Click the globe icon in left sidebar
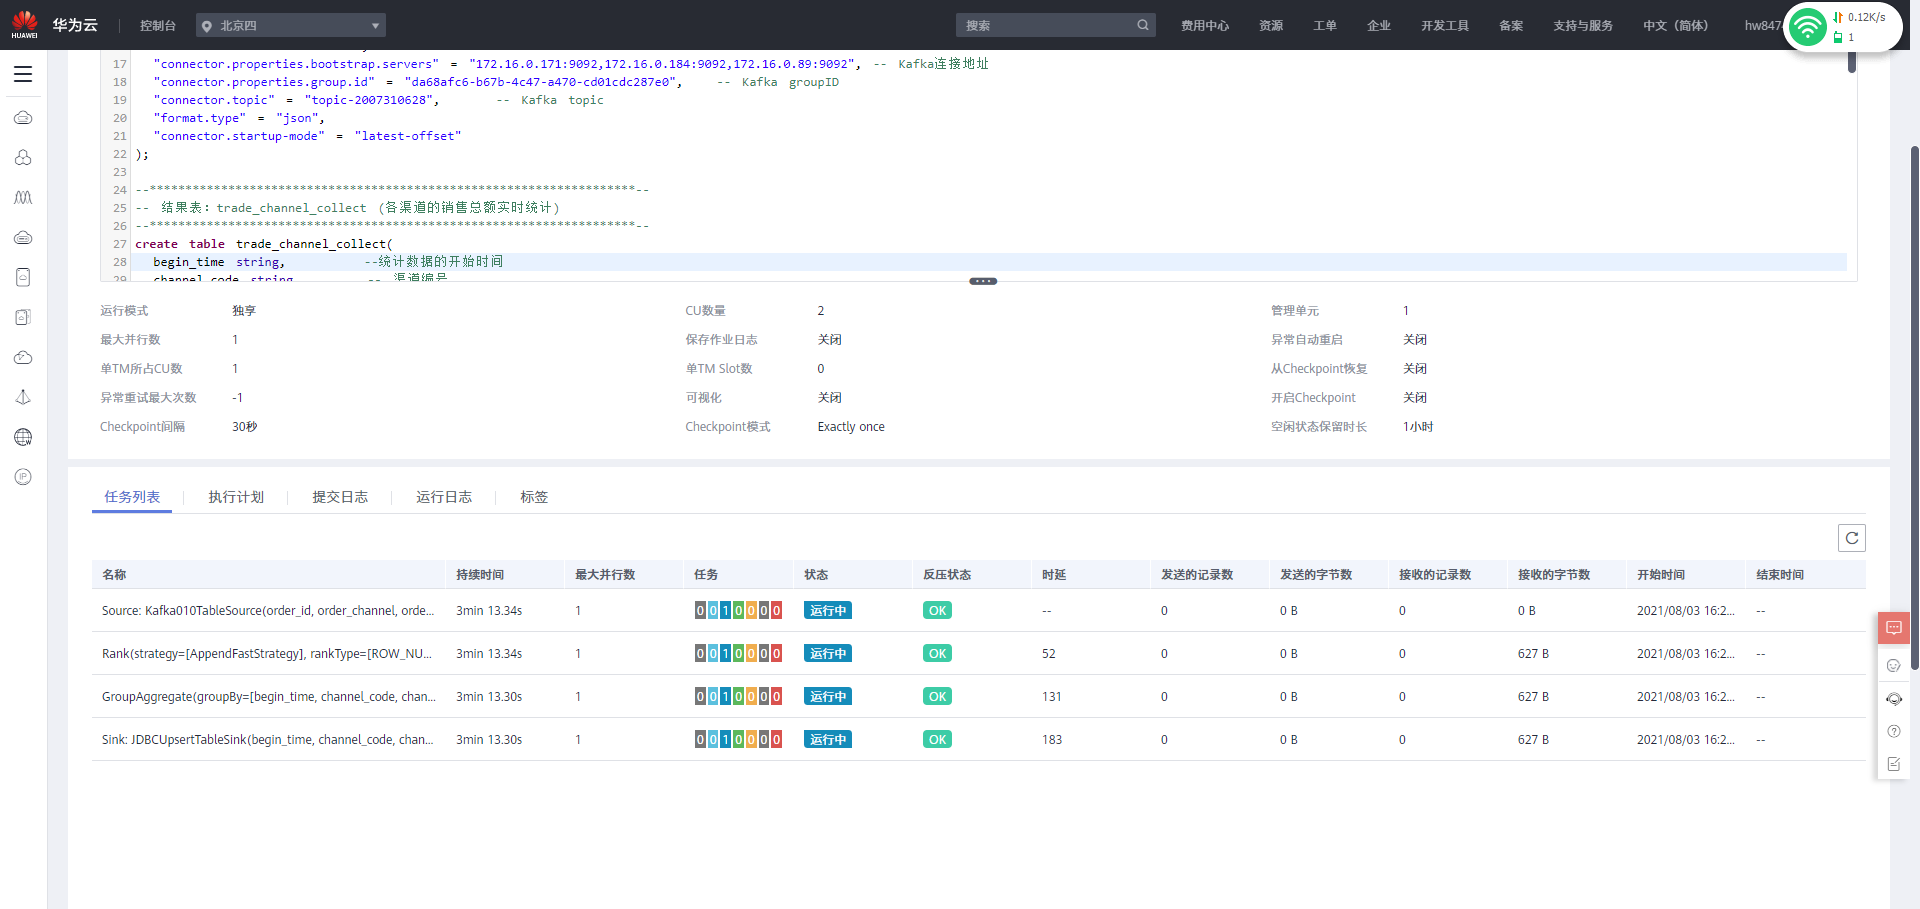1920x909 pixels. tap(23, 437)
